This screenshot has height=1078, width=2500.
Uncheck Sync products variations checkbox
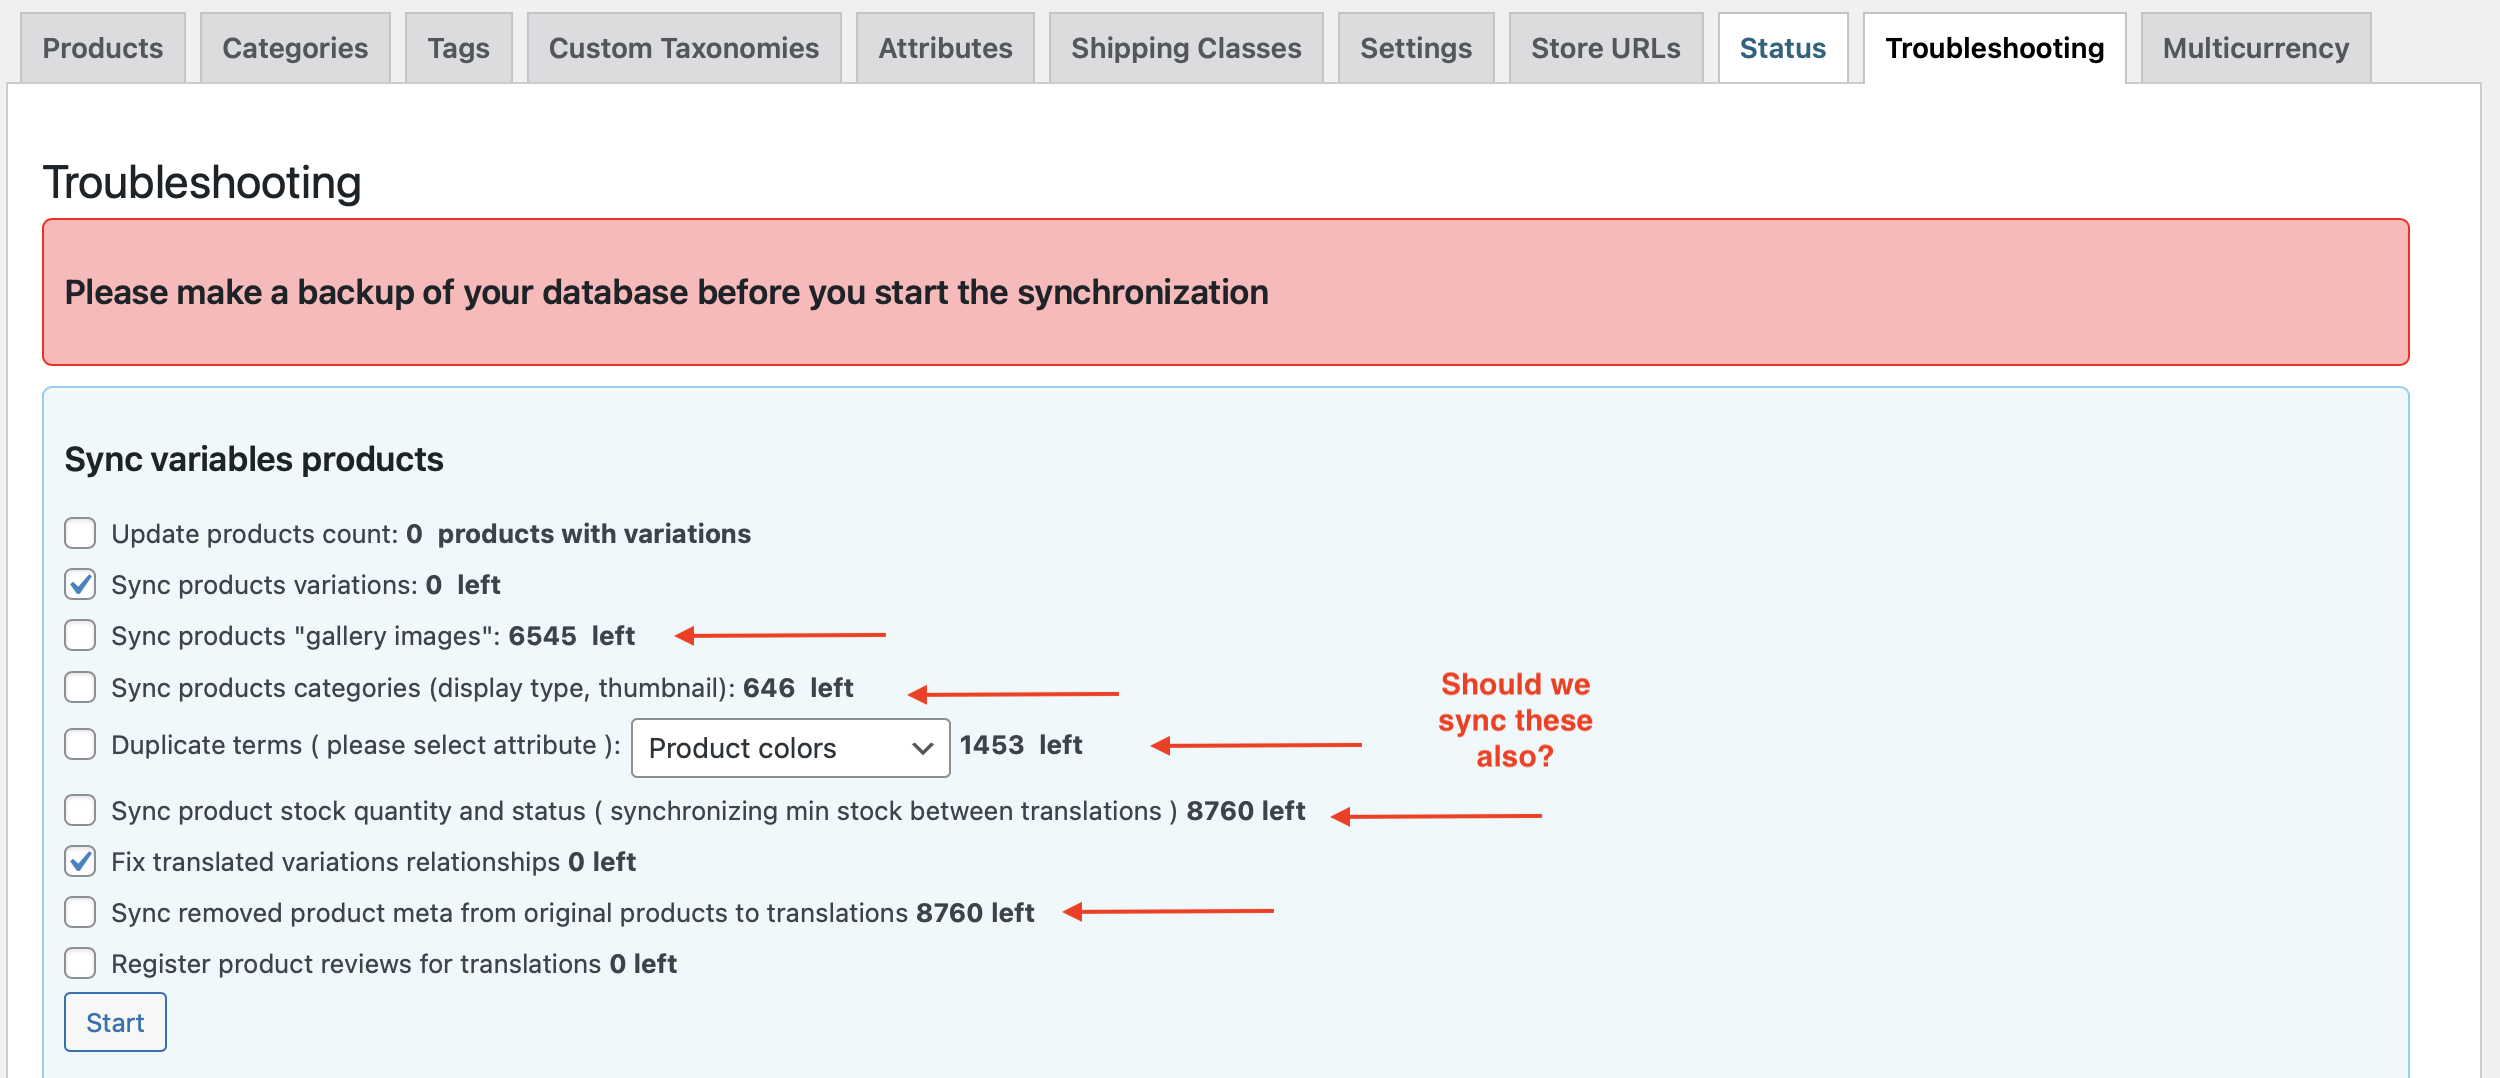(x=80, y=584)
